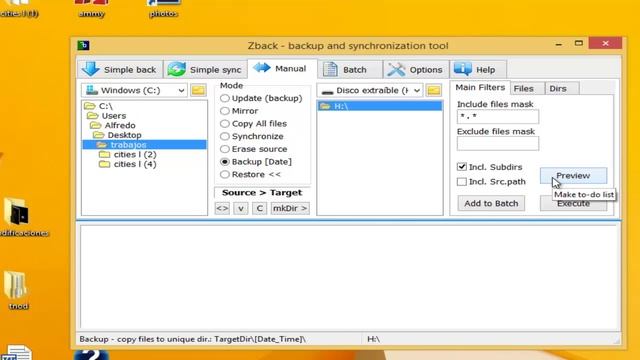Switch to the Manual tab

[282, 69]
